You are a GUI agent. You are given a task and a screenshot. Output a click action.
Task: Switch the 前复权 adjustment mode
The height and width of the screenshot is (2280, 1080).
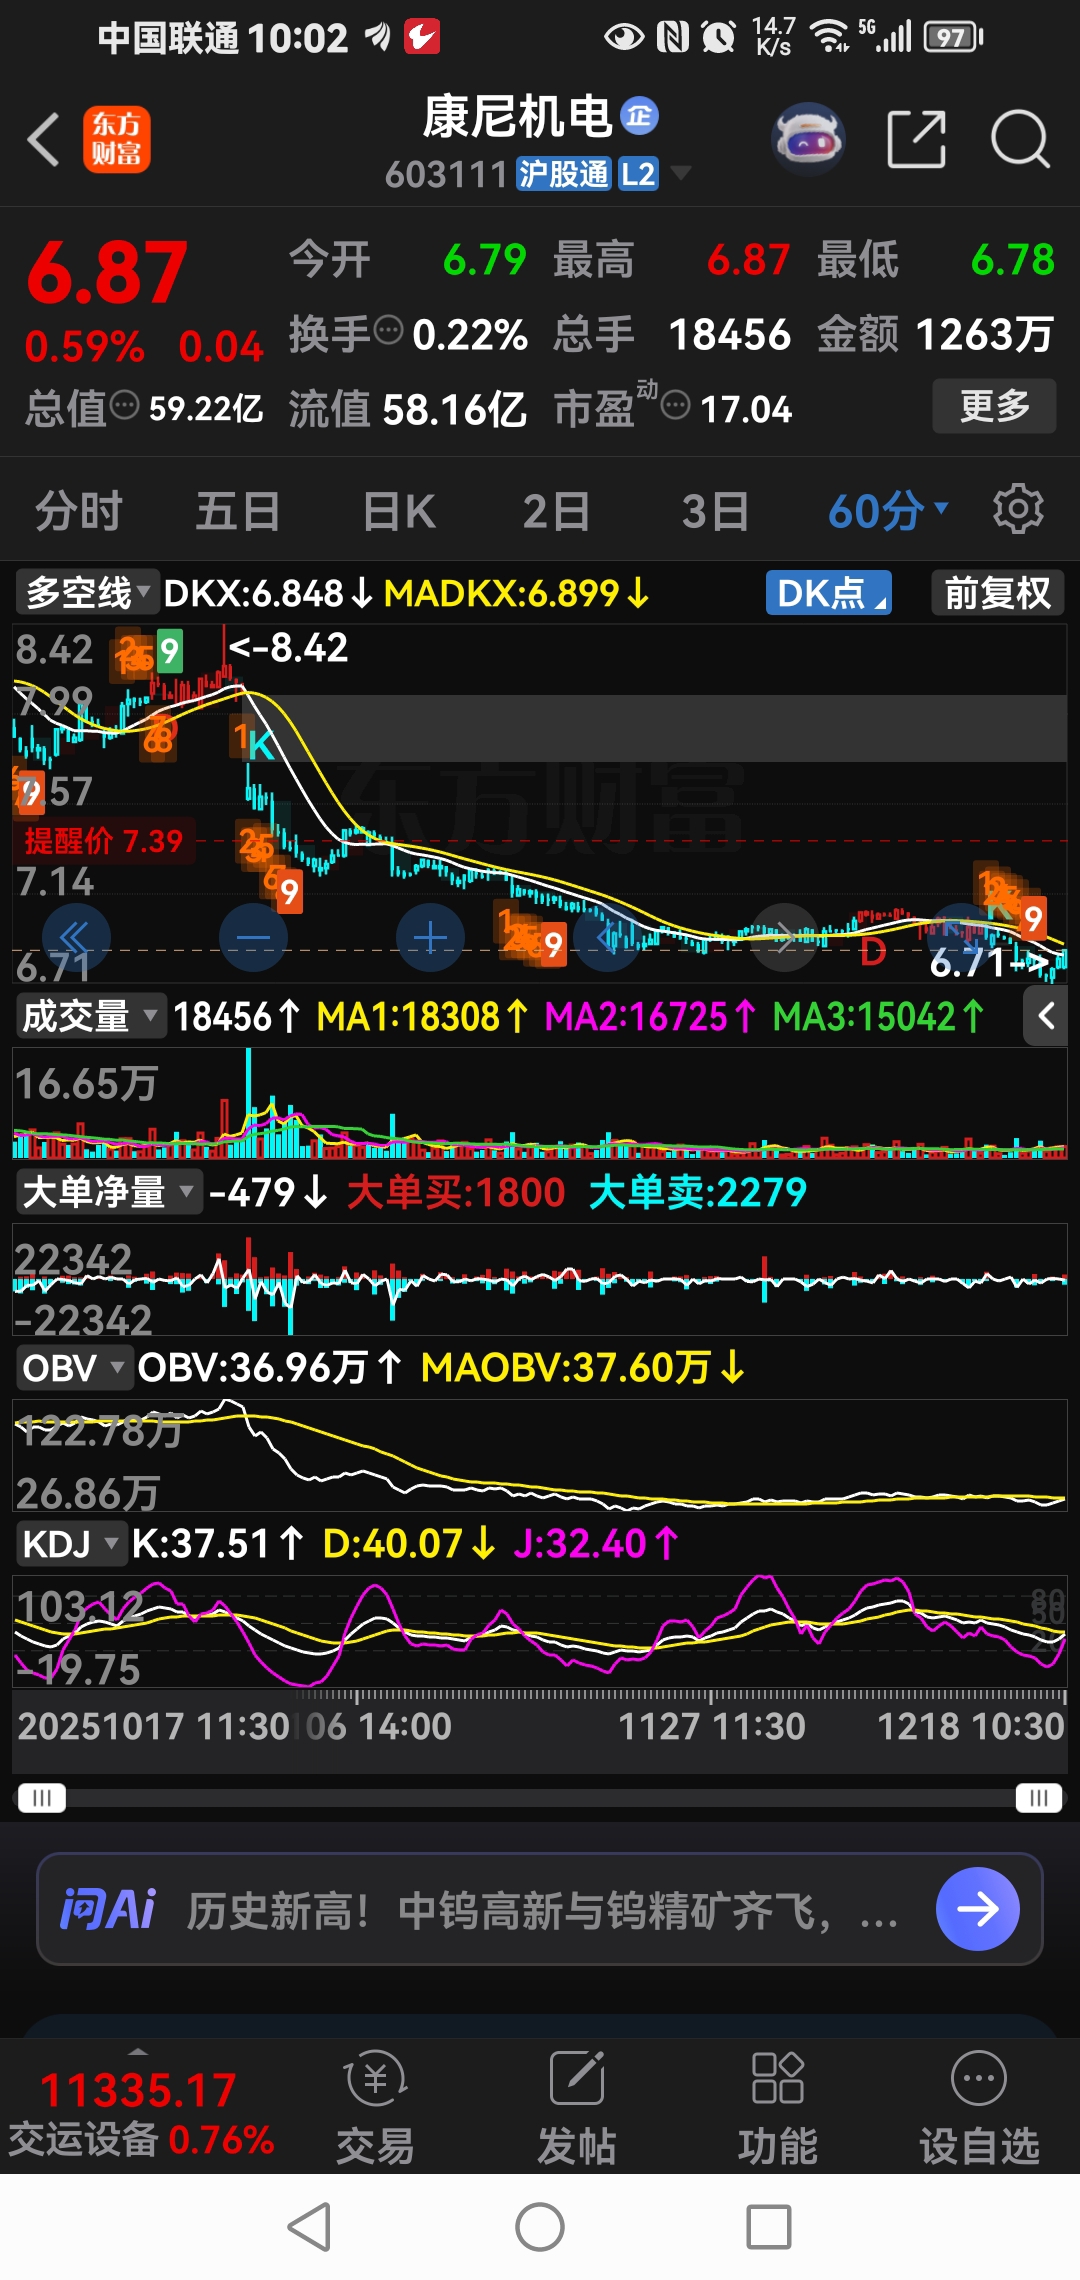coord(997,593)
